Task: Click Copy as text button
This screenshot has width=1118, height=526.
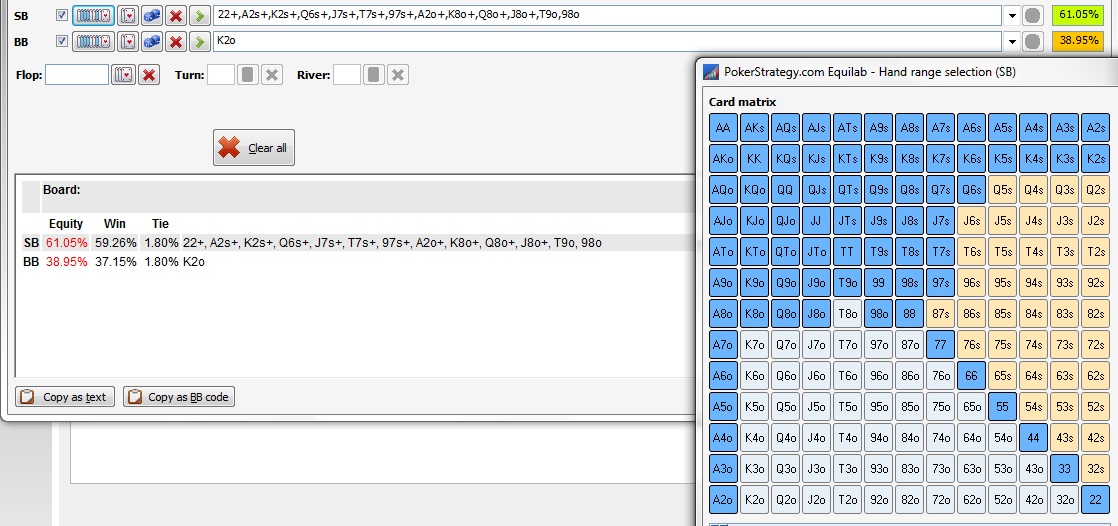Action: tap(65, 397)
